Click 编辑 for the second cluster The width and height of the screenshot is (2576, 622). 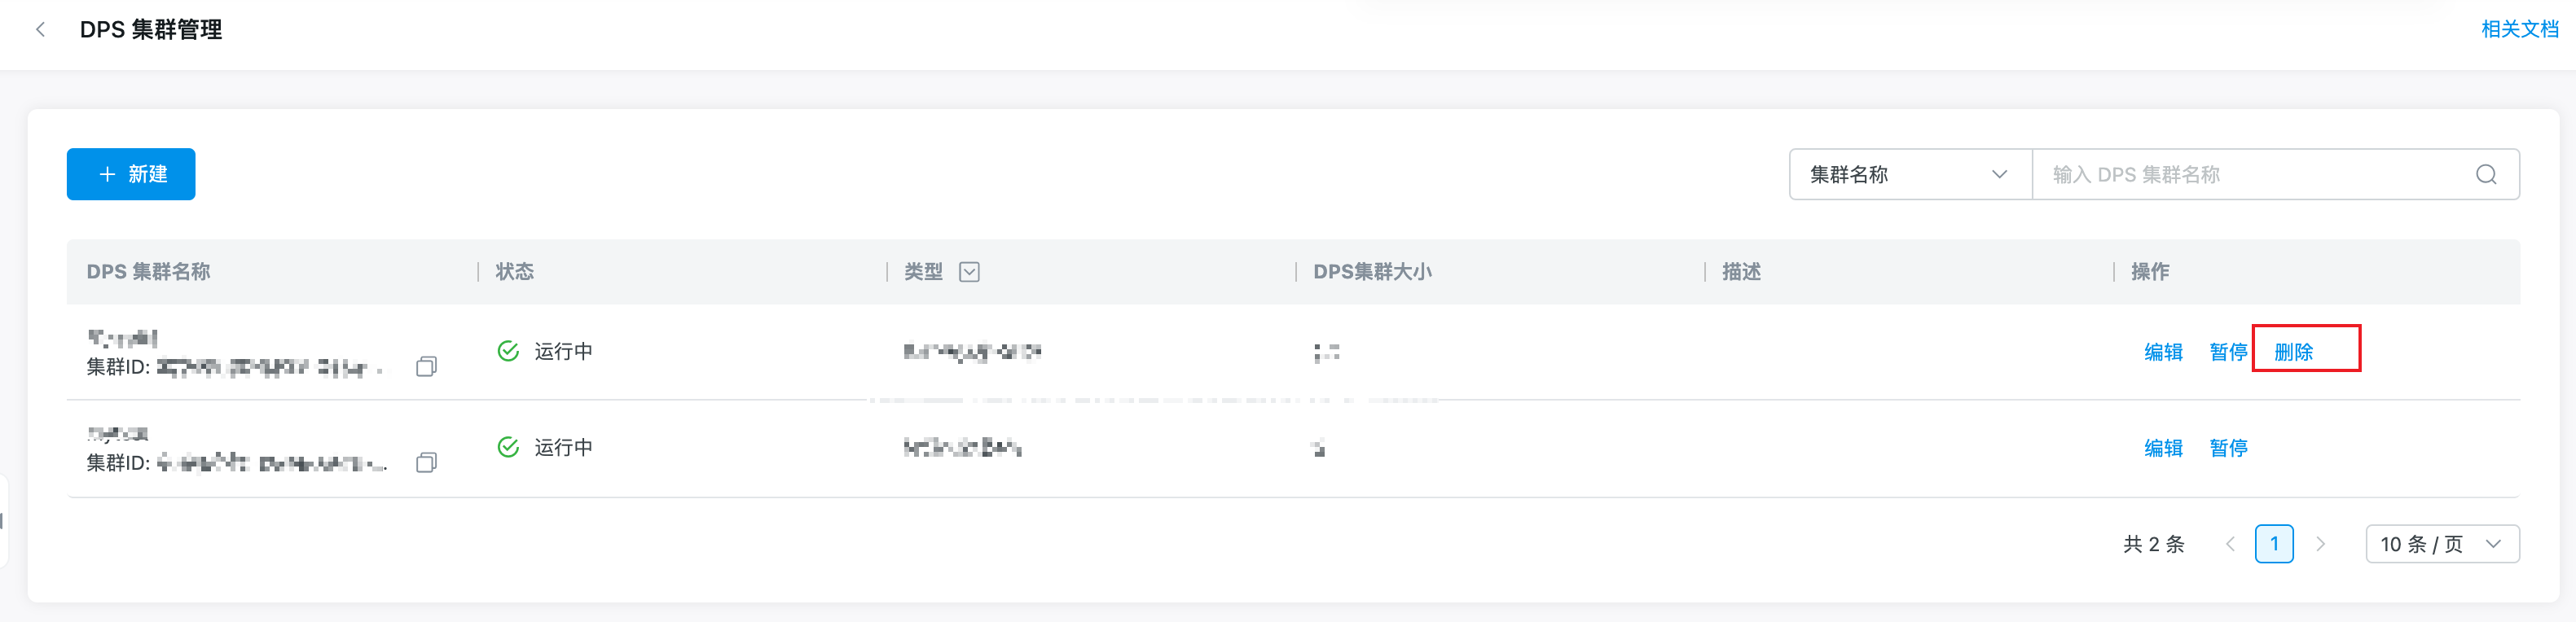[2163, 448]
